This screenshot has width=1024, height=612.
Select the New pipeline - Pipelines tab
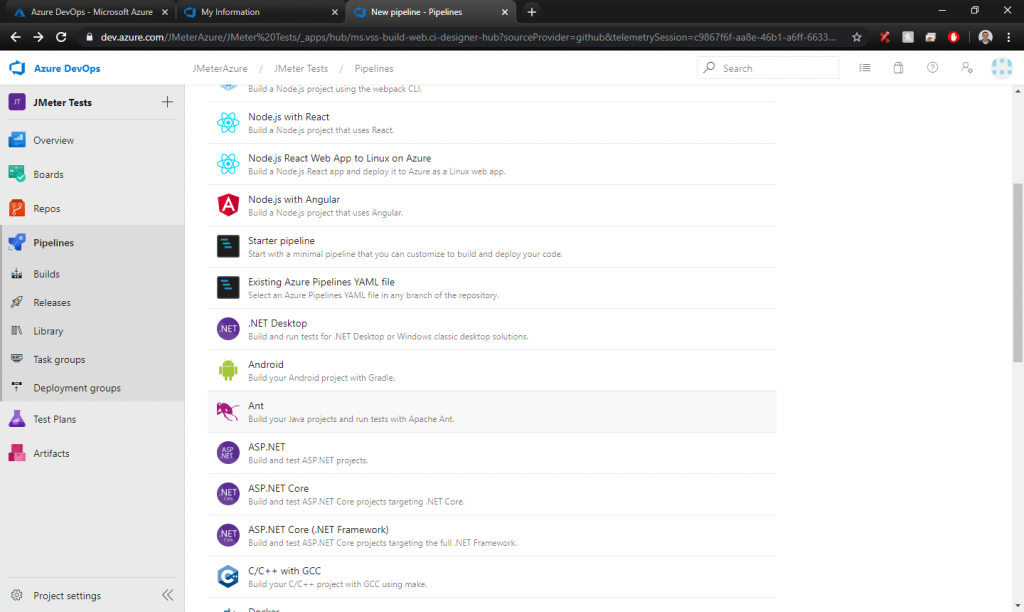[430, 12]
